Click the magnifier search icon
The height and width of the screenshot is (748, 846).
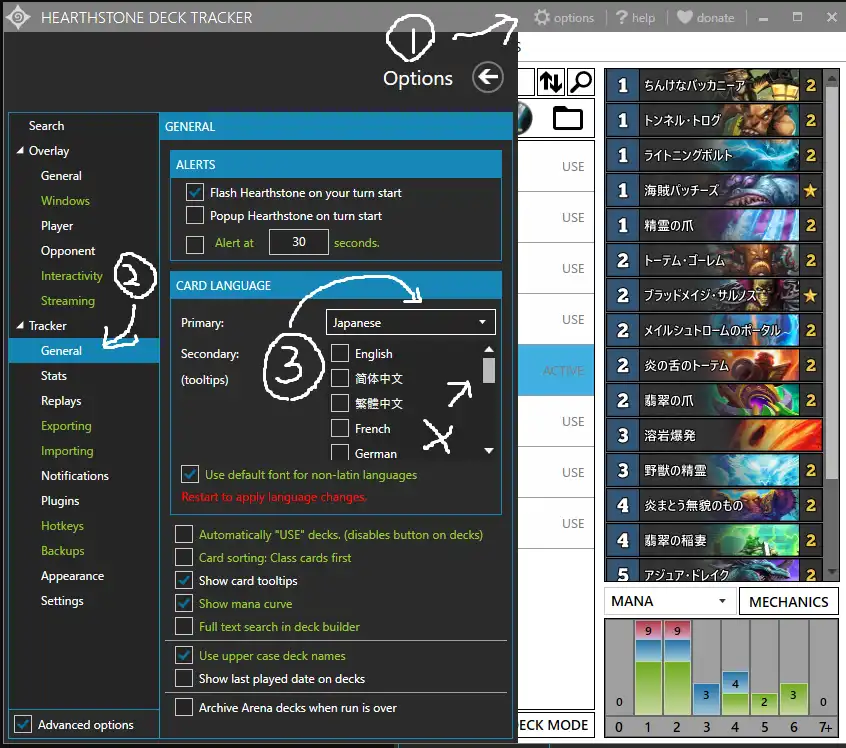581,82
